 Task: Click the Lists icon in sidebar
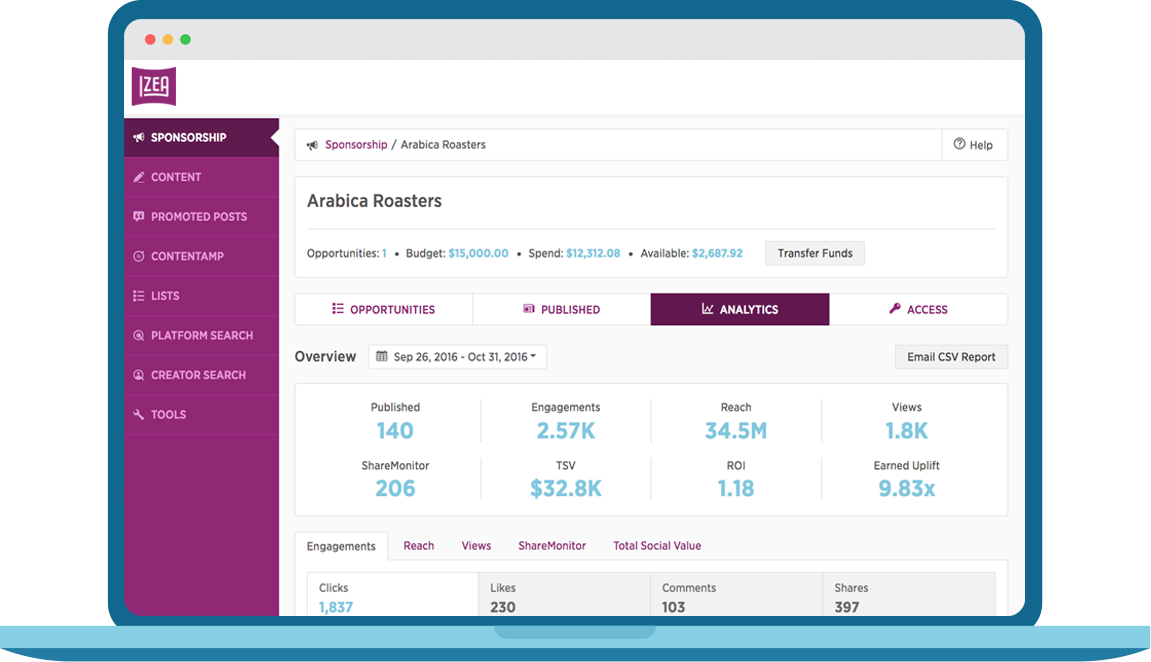click(138, 296)
